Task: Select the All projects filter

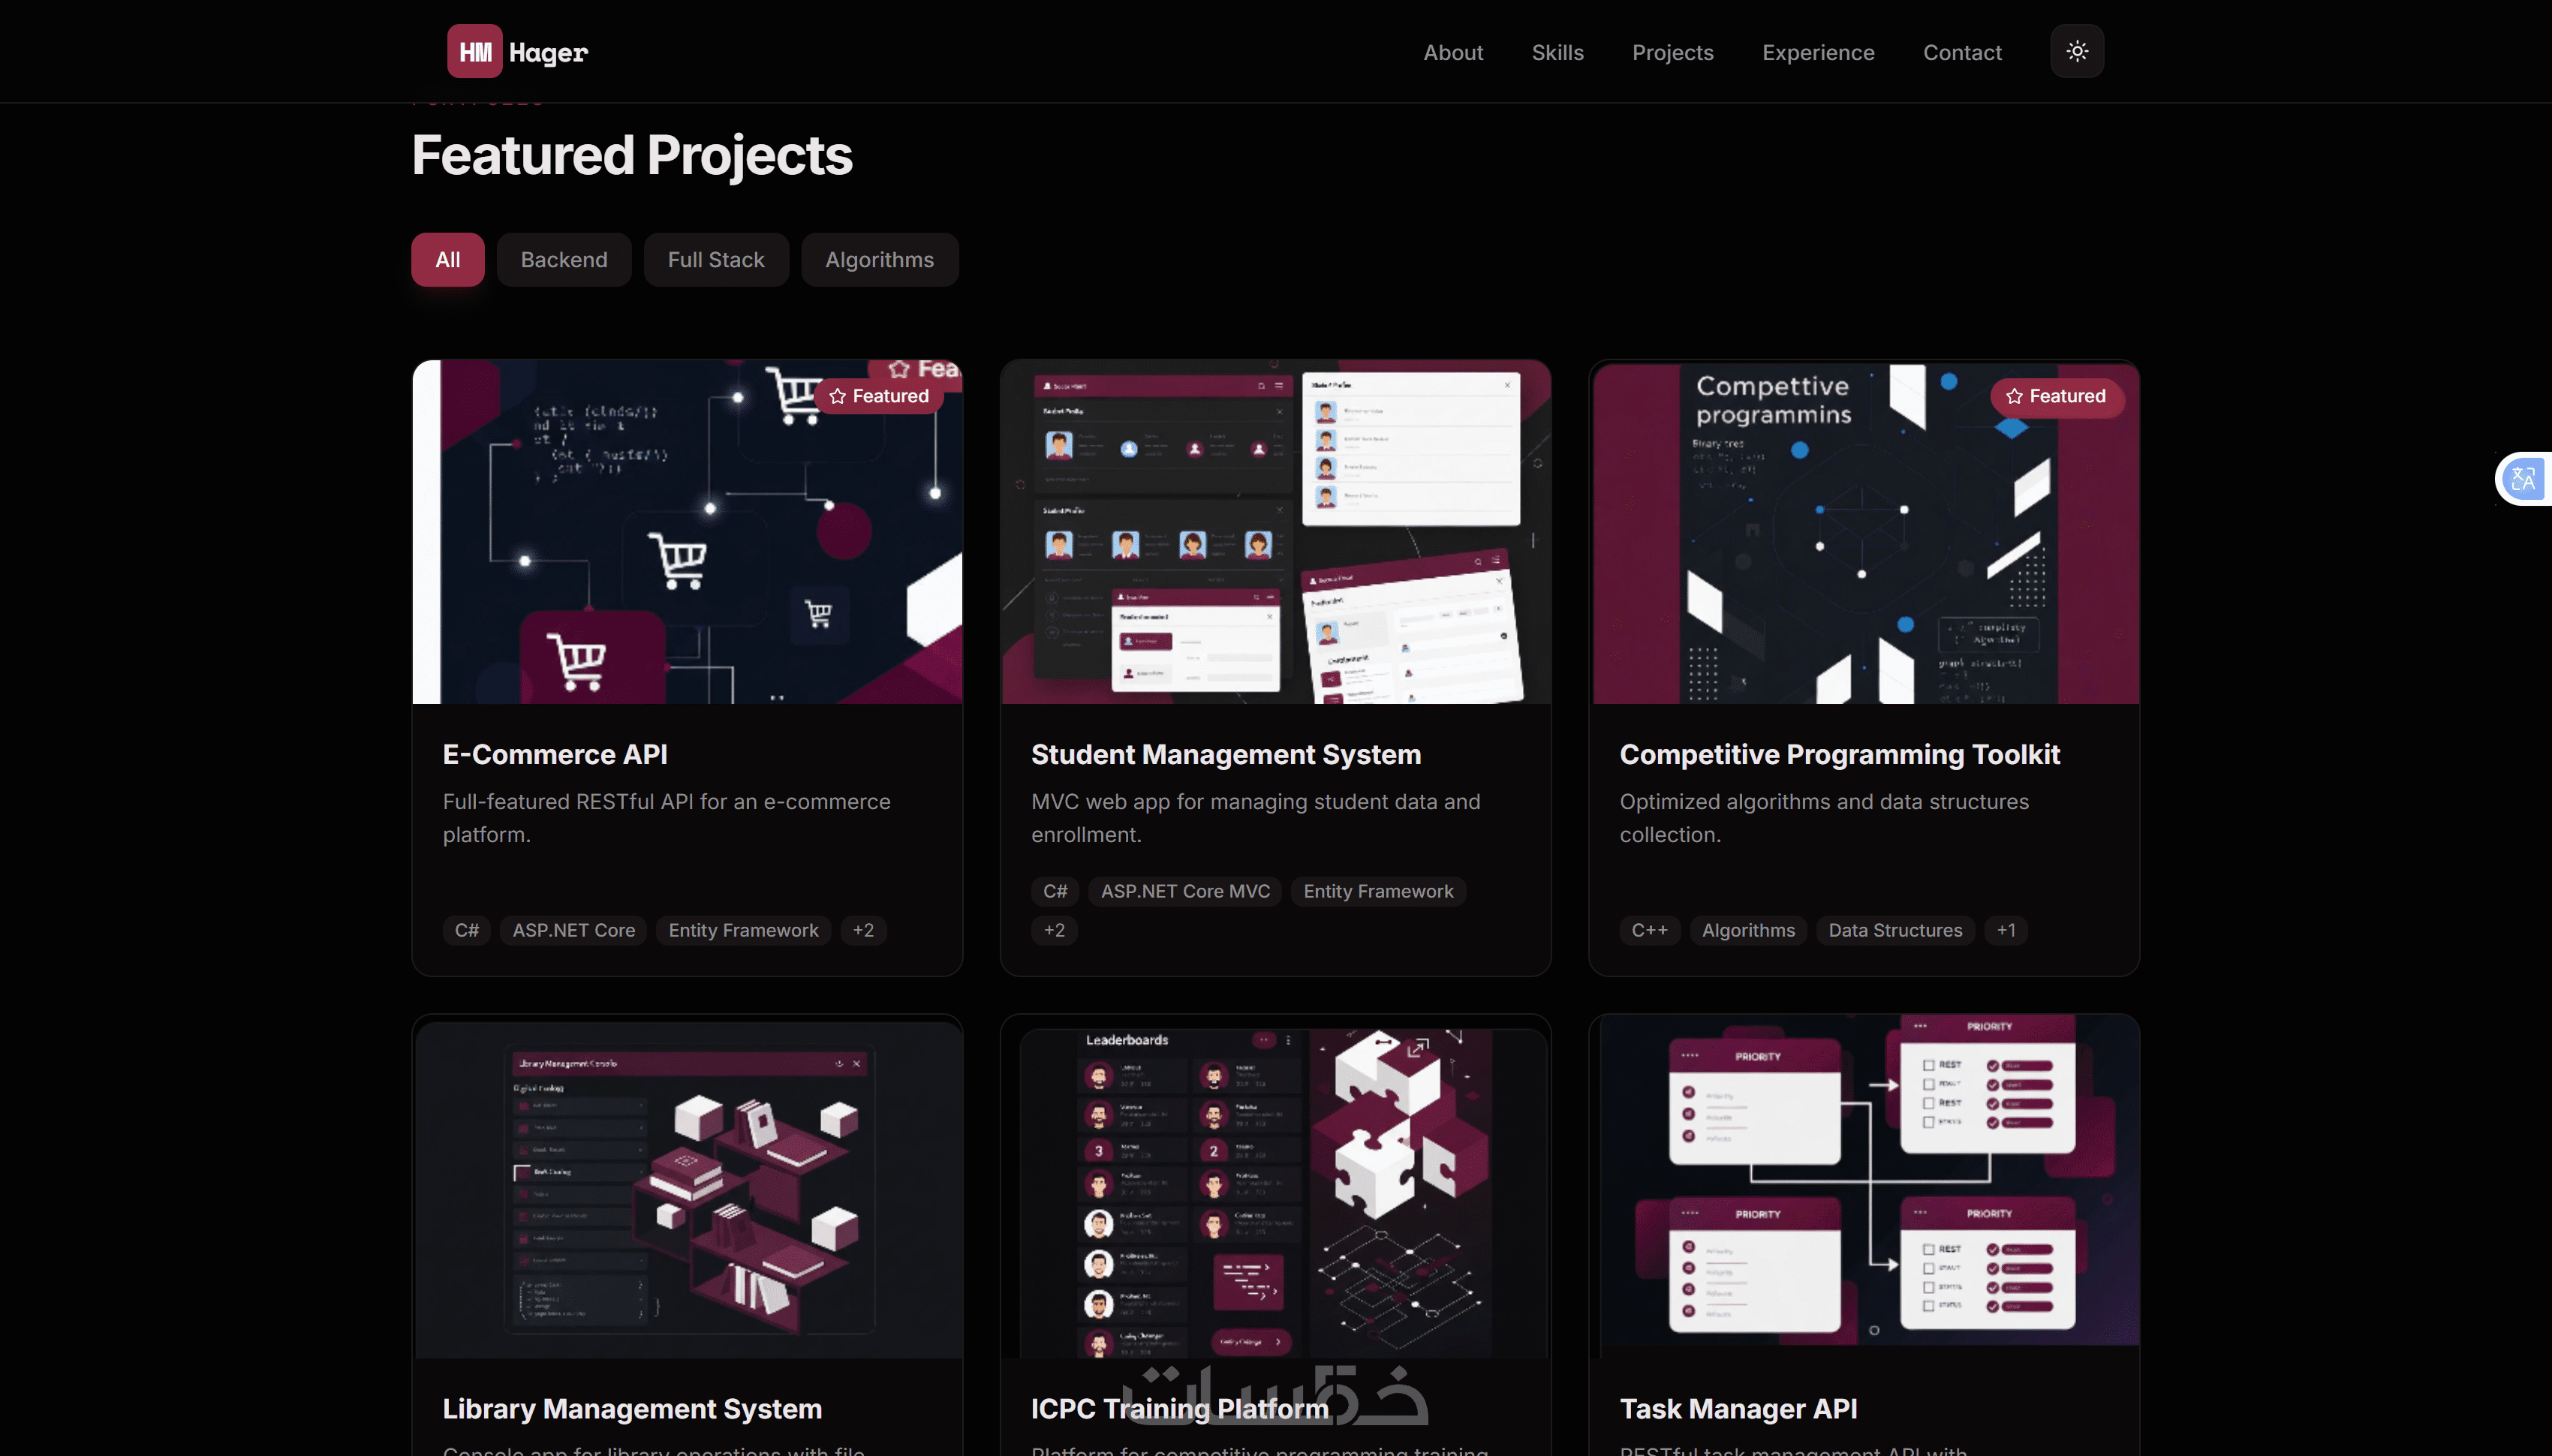Action: (x=447, y=260)
